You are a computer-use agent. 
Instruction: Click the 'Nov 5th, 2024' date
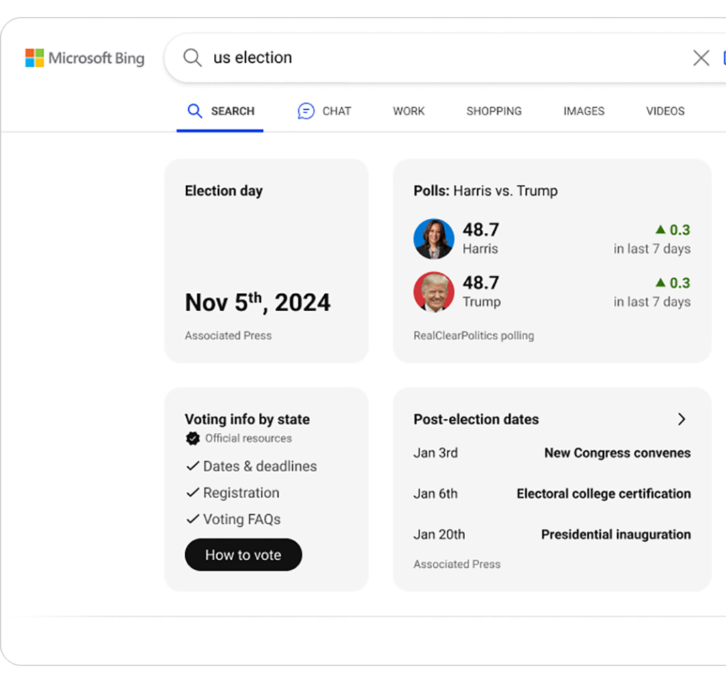pos(257,302)
